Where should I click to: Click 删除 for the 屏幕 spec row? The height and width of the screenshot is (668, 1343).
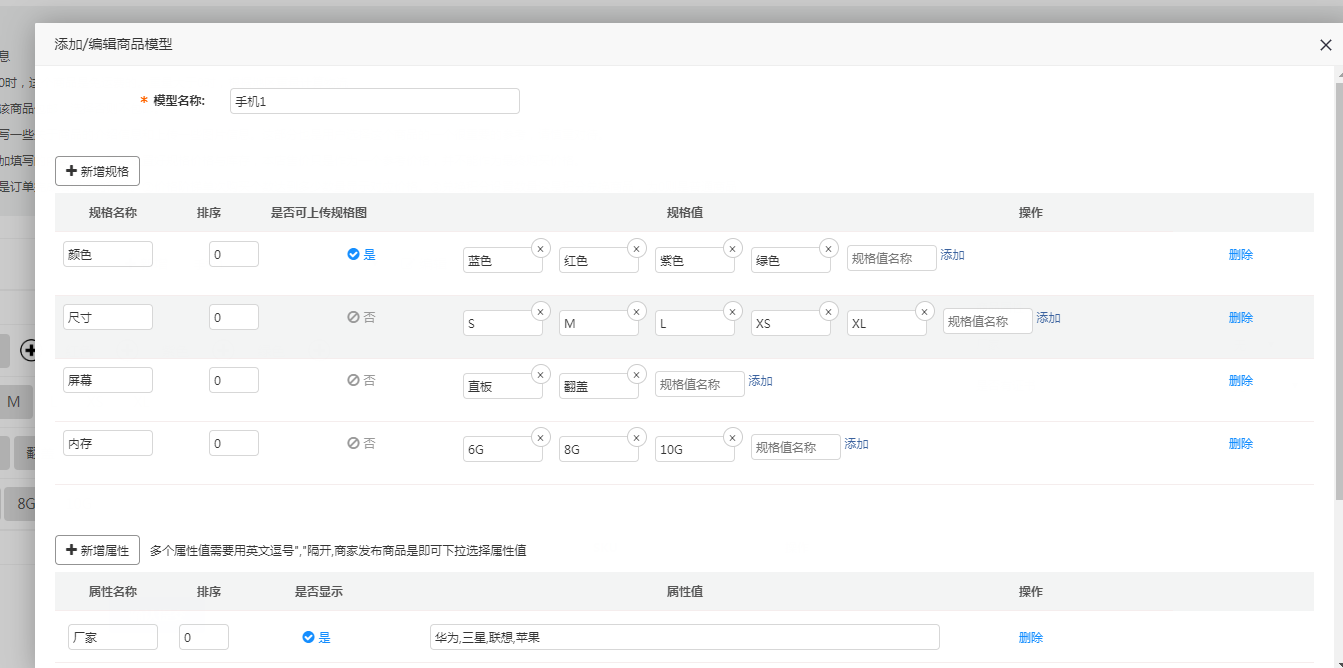tap(1240, 380)
